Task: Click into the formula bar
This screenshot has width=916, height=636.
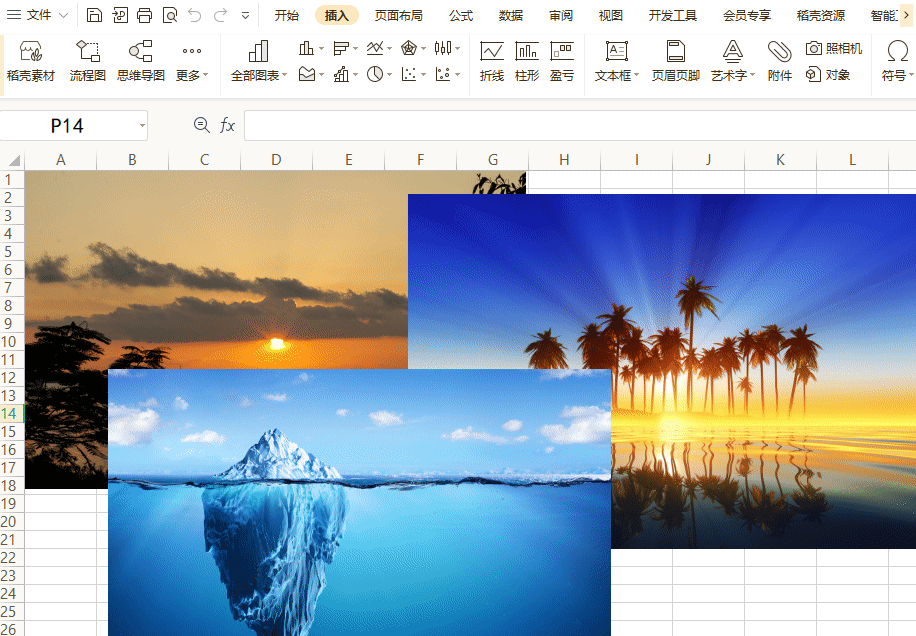Action: (580, 126)
